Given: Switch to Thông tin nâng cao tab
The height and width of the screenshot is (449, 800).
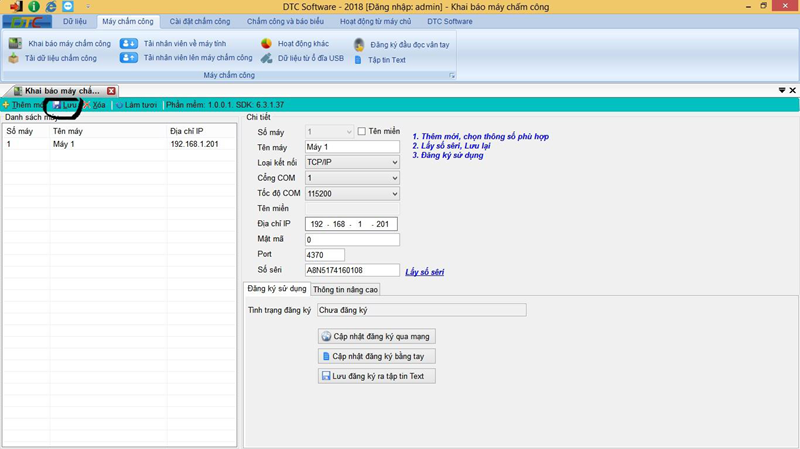Looking at the screenshot, I should pos(345,290).
